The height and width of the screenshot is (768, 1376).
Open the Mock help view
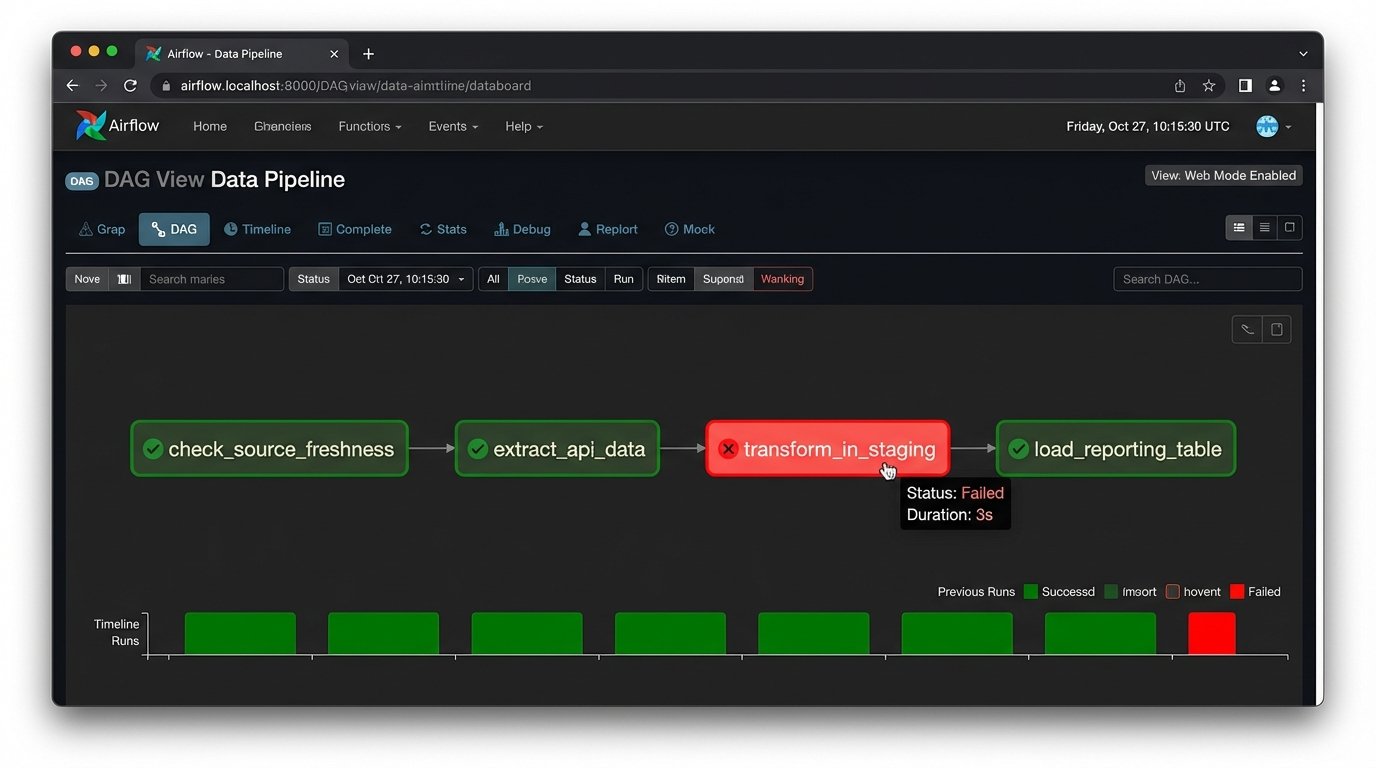coord(690,229)
